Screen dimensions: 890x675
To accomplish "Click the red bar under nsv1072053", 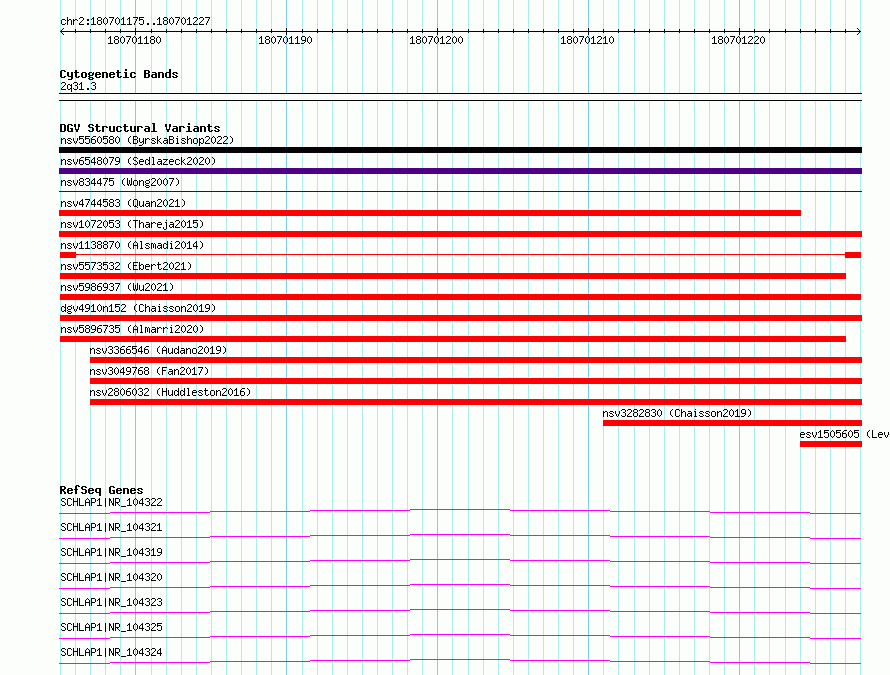I will pyautogui.click(x=460, y=234).
